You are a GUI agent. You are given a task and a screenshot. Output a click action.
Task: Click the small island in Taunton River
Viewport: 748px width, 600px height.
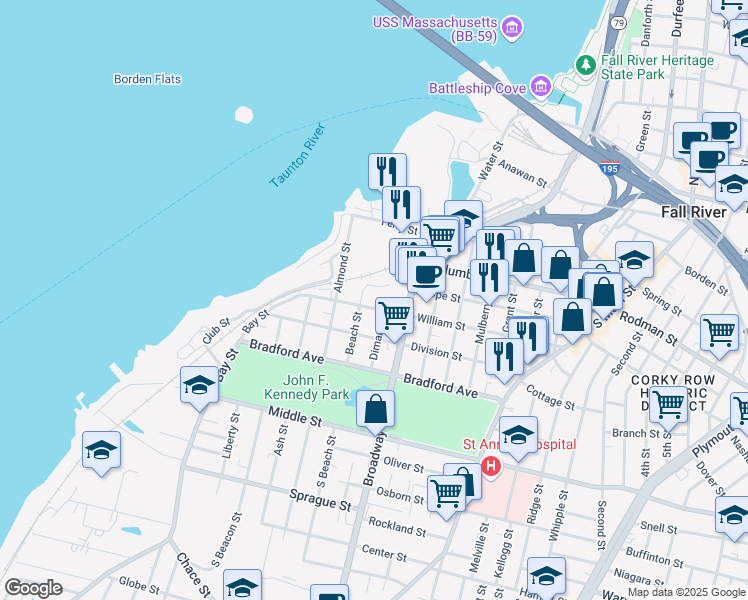tap(244, 114)
